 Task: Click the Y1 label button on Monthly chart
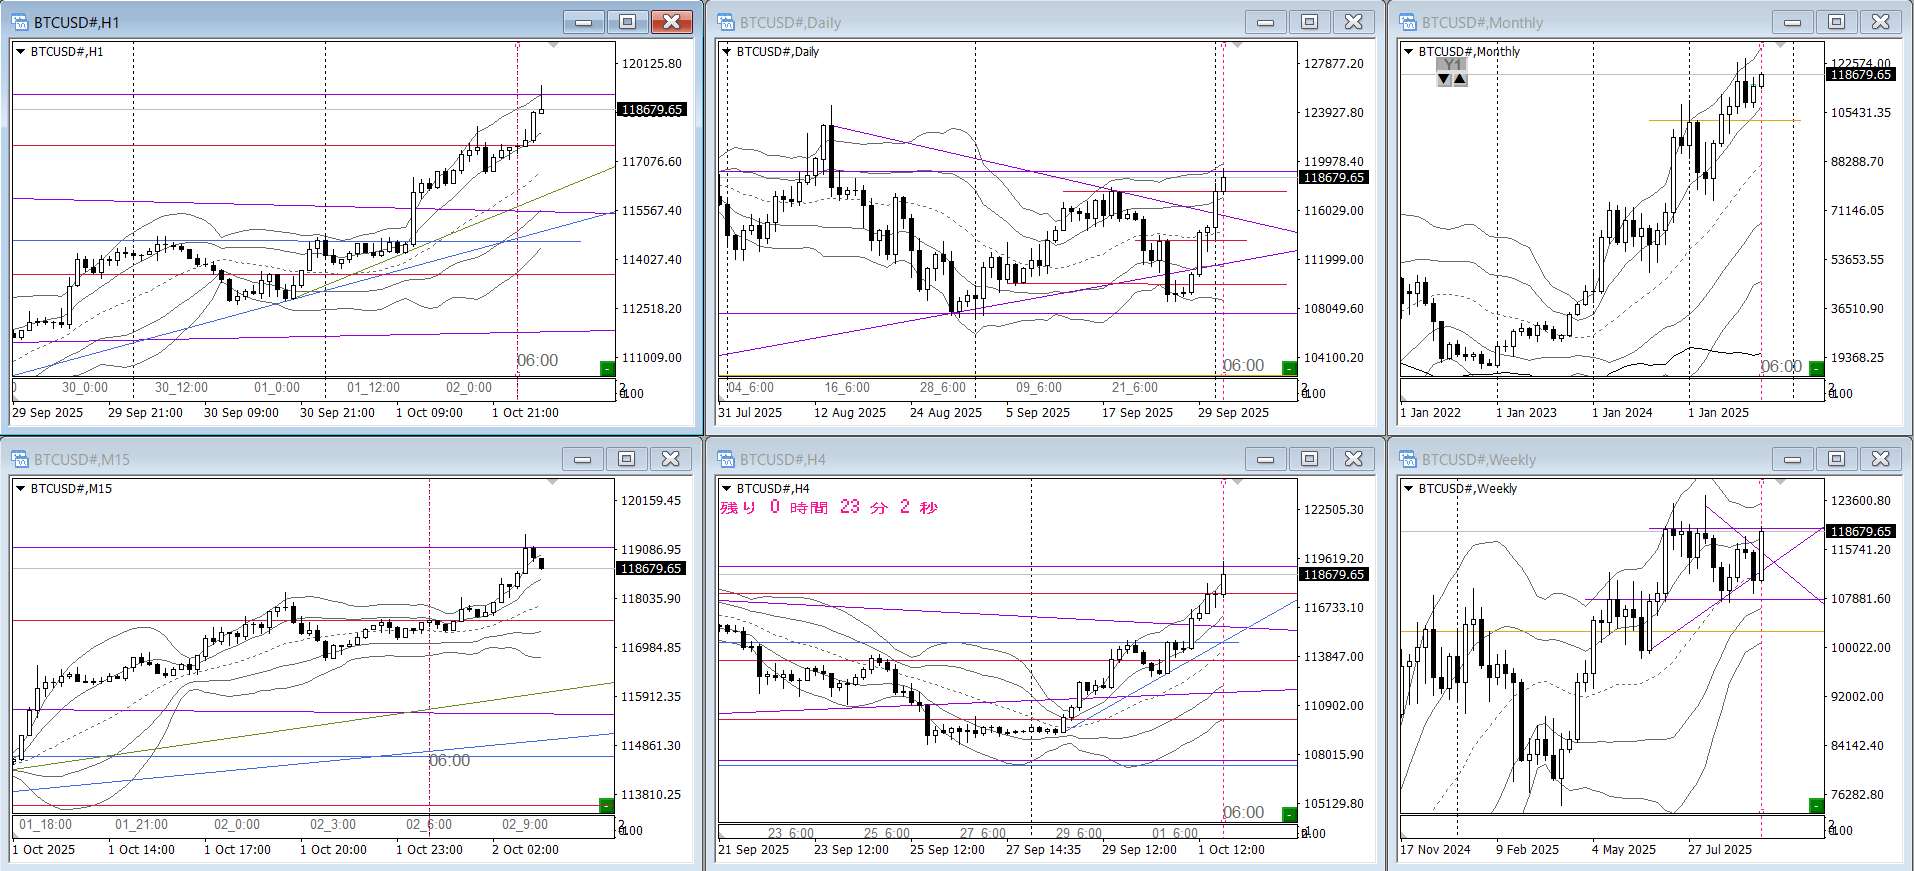(x=1451, y=65)
